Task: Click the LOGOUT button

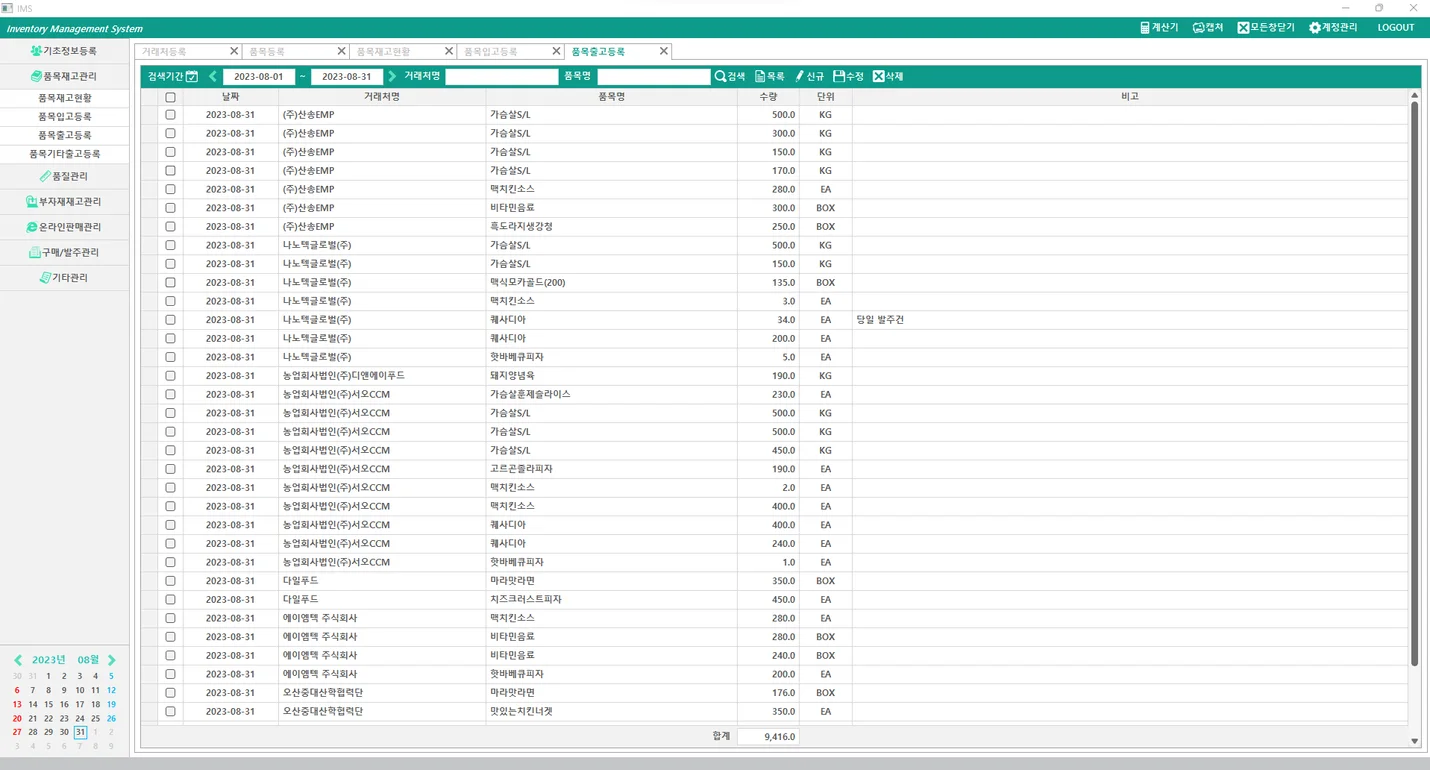Action: 1396,28
